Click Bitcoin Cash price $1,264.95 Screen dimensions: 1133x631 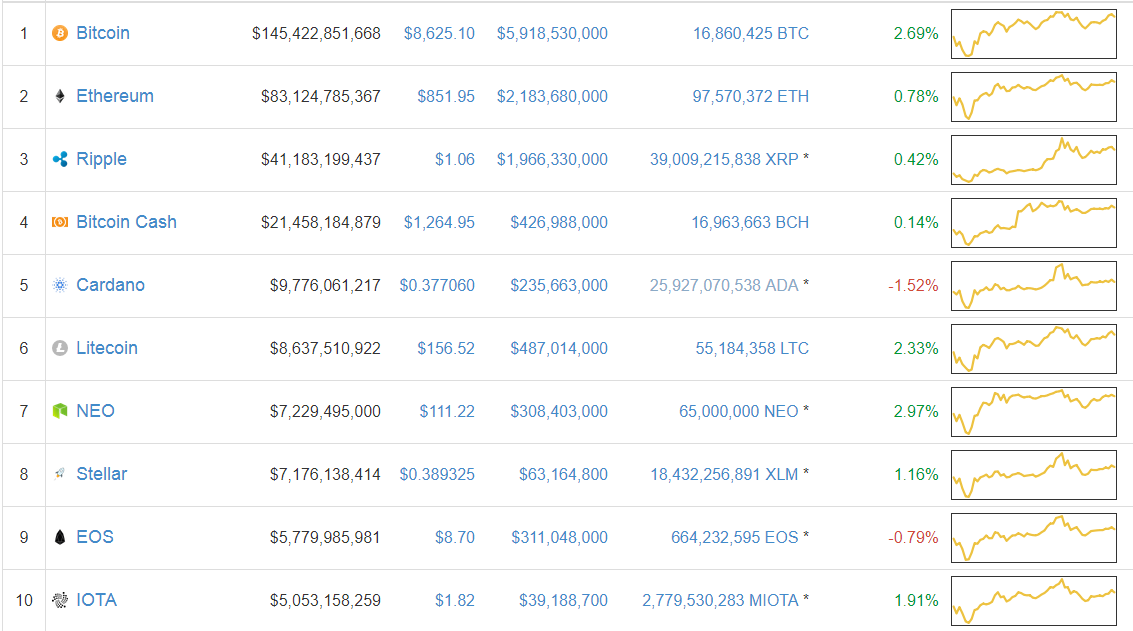[439, 222]
